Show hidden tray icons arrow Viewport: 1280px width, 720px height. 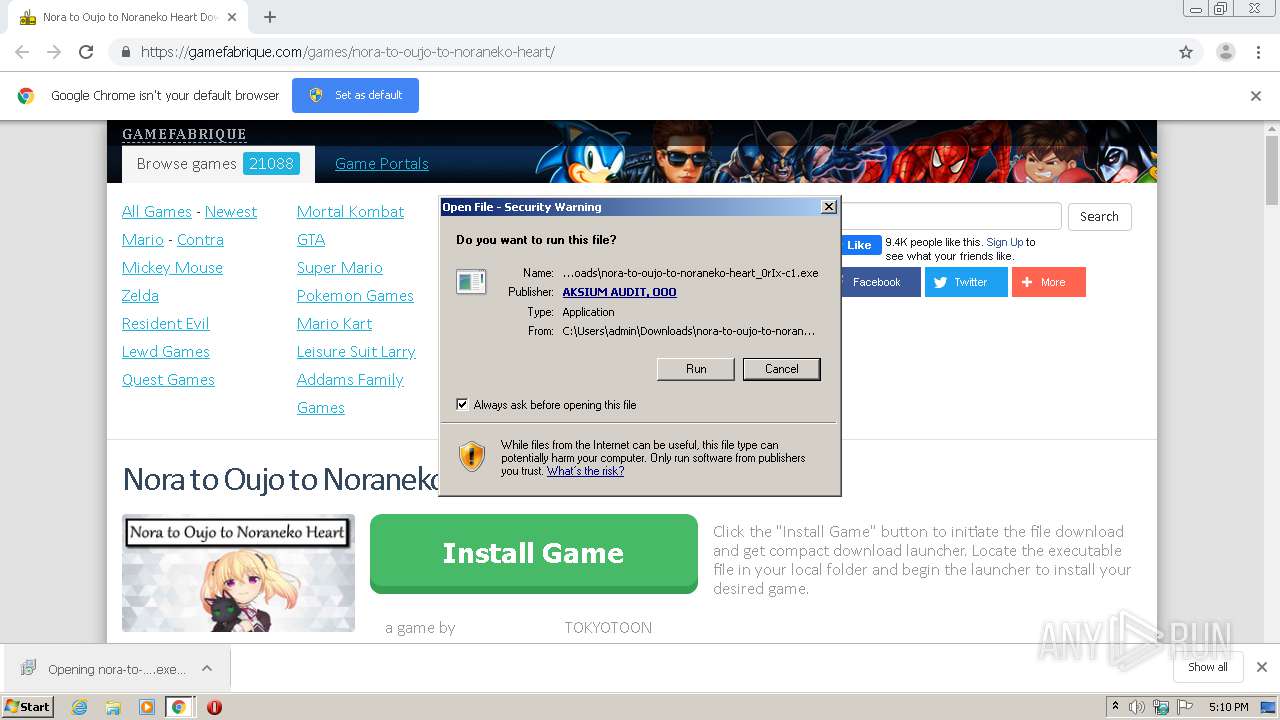(1115, 707)
